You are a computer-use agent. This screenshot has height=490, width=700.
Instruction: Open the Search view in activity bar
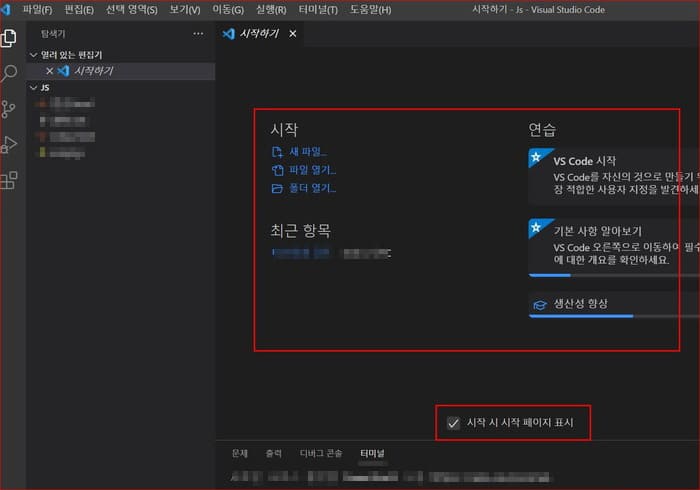point(9,73)
